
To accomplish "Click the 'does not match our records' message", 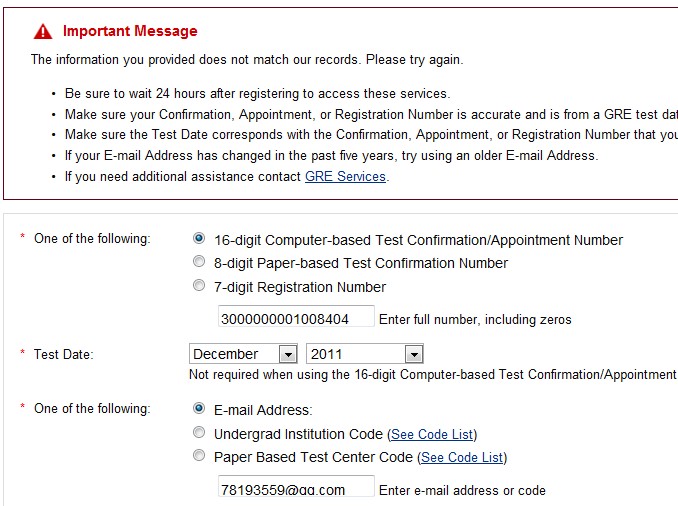I will 246,60.
